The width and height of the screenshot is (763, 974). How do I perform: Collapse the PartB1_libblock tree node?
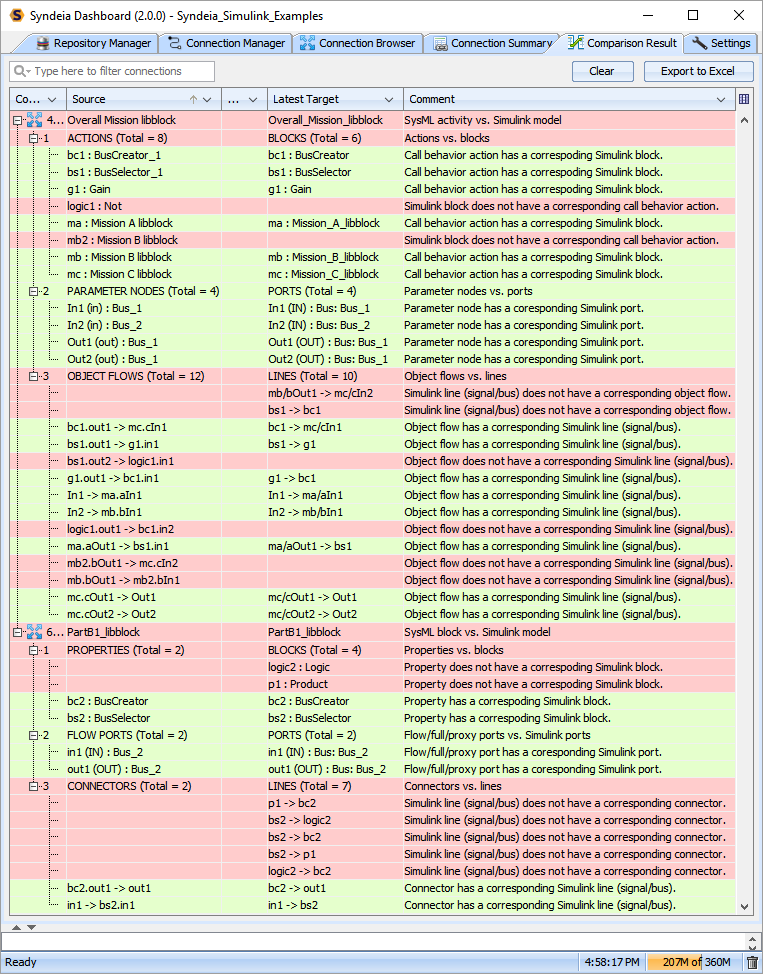click(17, 632)
